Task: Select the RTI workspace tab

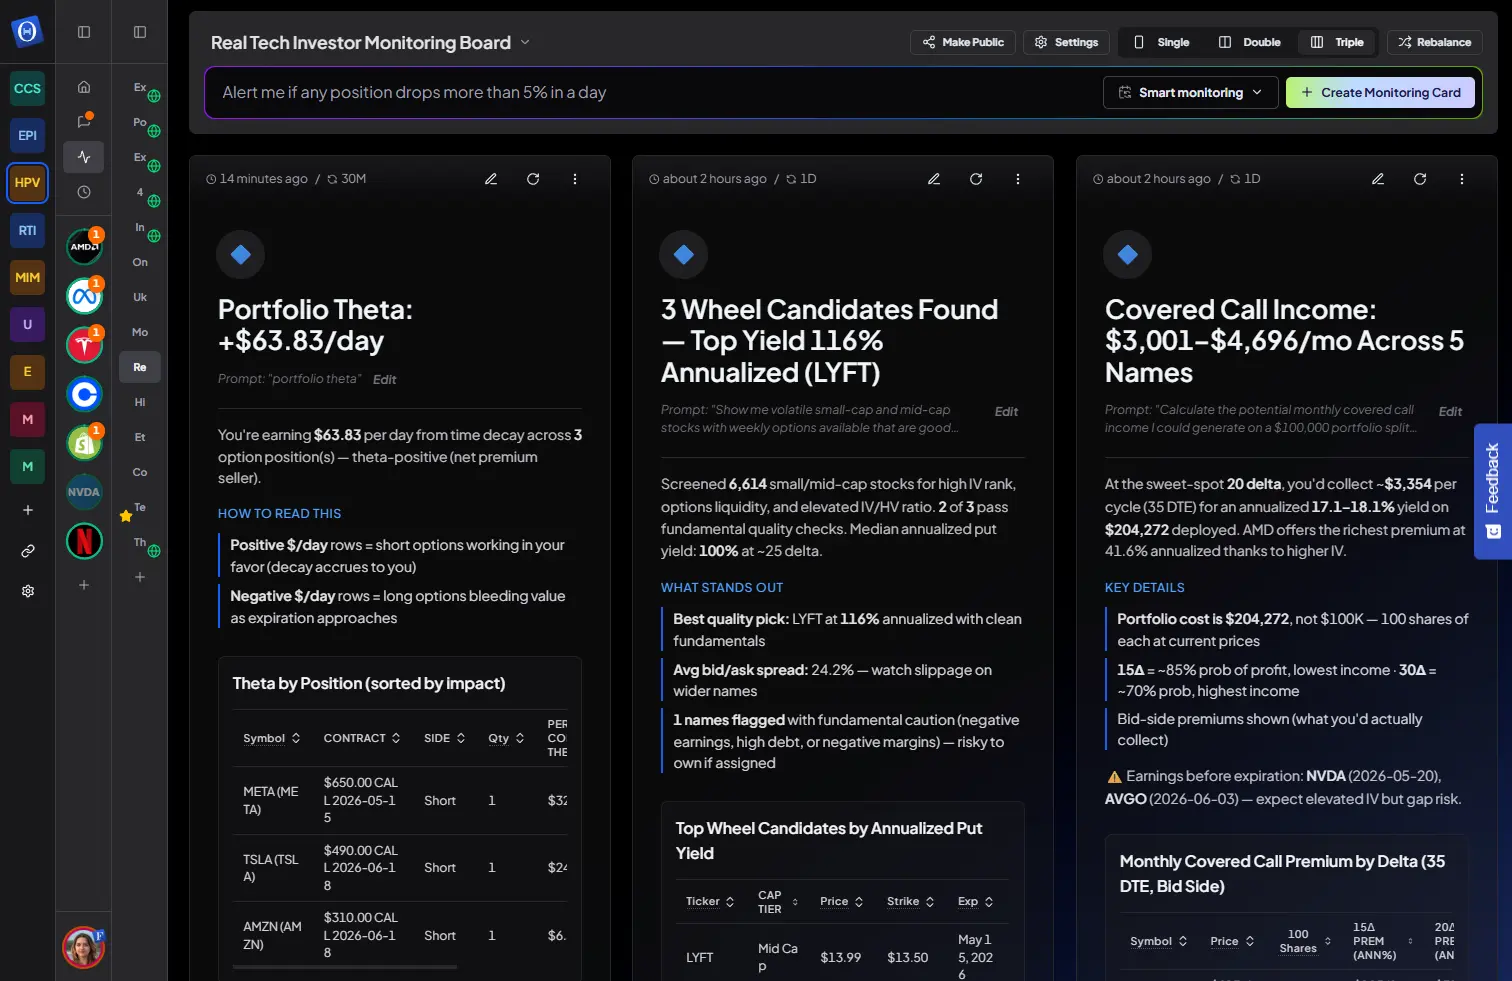Action: tap(28, 230)
